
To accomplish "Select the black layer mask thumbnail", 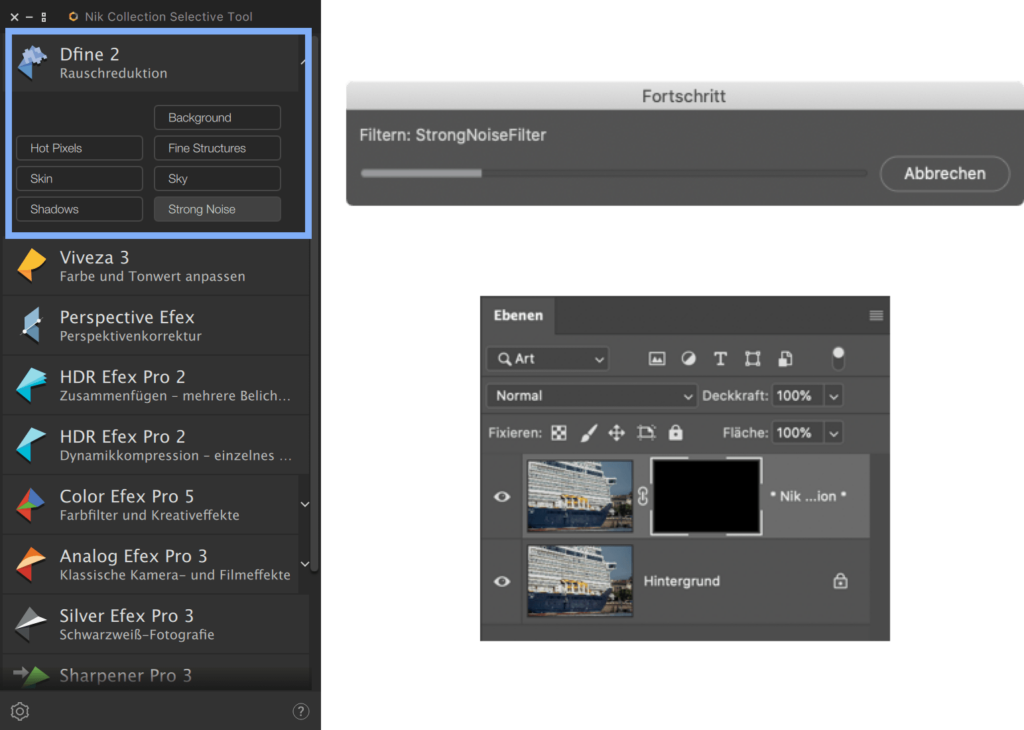I will [706, 496].
